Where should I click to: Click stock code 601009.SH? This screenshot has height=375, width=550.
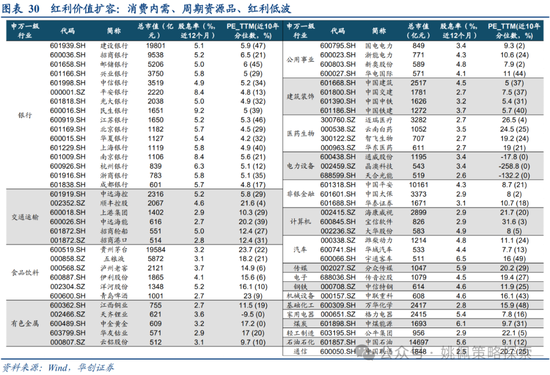68,157
